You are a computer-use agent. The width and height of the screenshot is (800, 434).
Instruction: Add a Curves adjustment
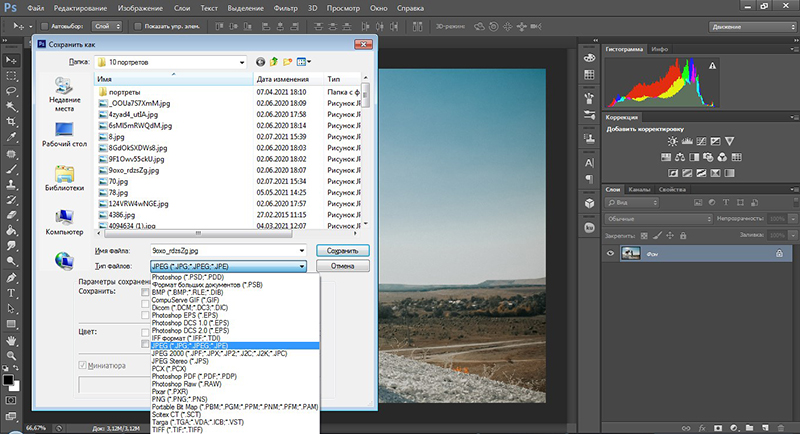click(702, 141)
